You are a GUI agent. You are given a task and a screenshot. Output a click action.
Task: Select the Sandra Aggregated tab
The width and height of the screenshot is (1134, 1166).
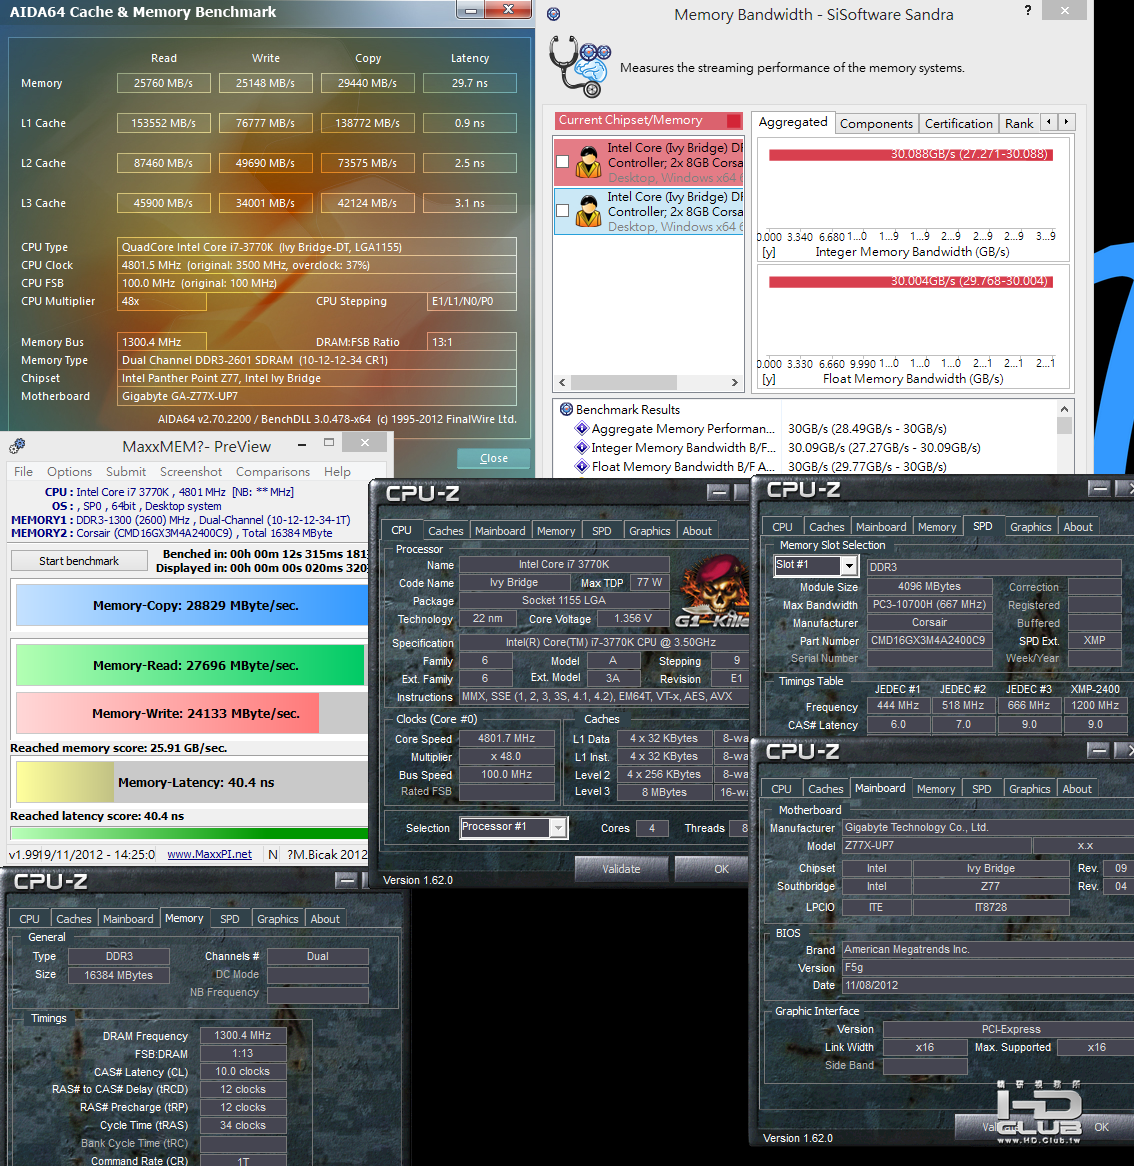793,122
